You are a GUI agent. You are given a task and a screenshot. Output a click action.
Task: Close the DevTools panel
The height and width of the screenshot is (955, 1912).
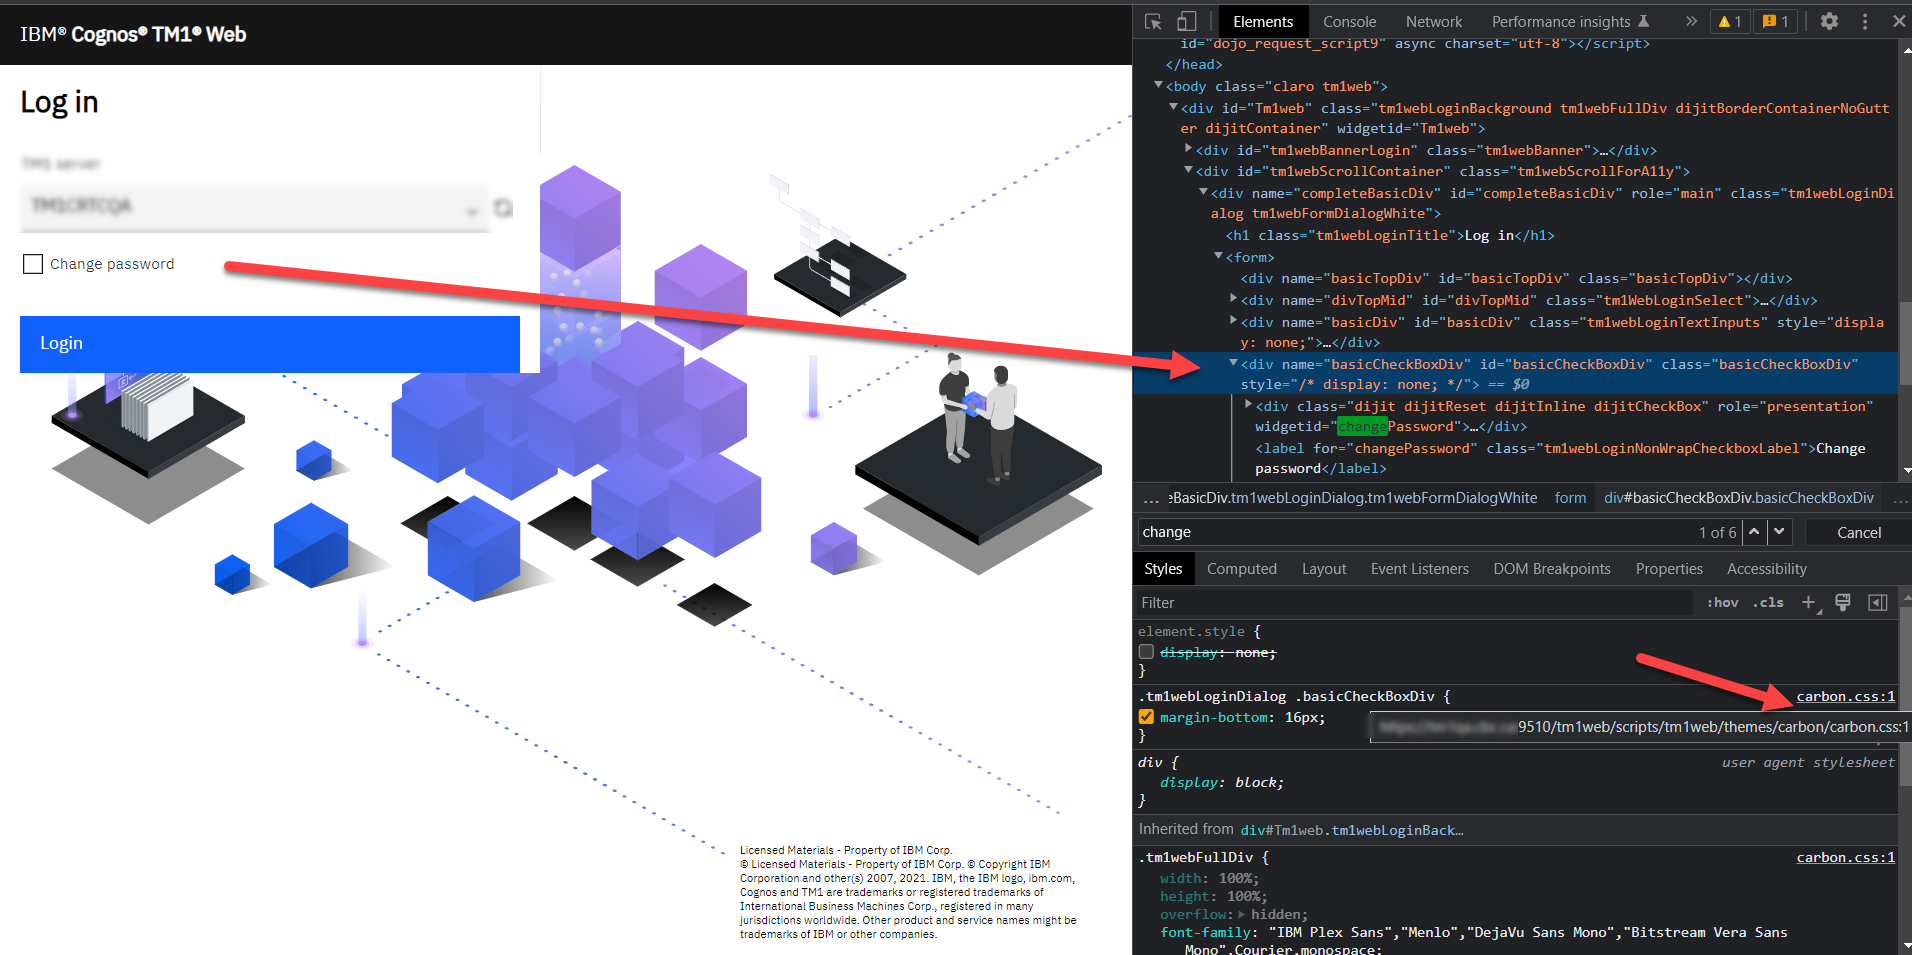tap(1898, 21)
